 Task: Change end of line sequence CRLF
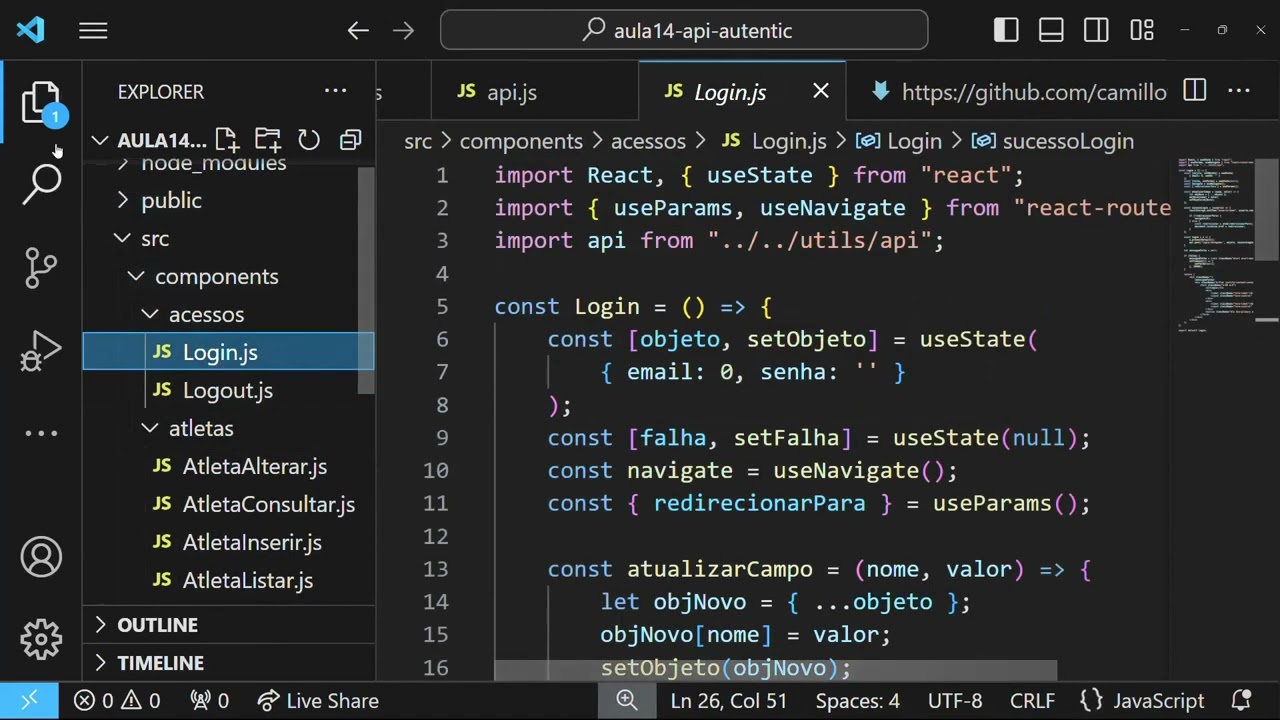point(1033,701)
